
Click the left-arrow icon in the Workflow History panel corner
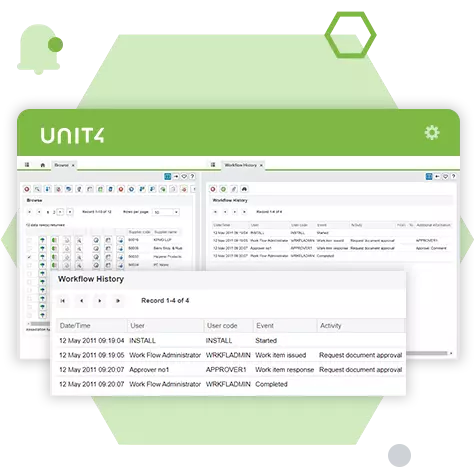(437, 176)
